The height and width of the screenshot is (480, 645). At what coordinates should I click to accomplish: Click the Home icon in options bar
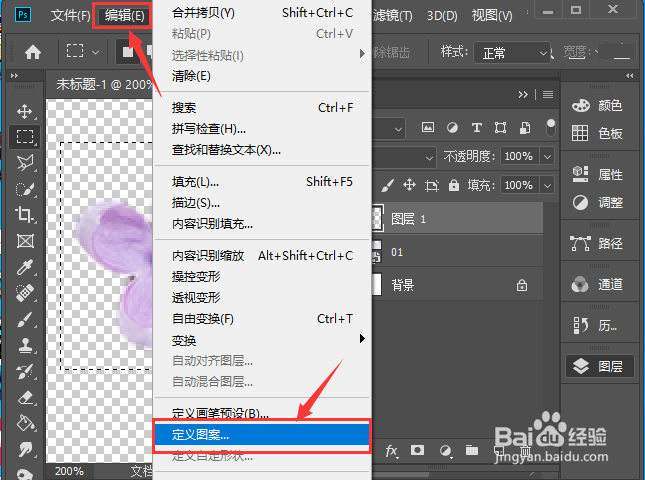click(x=33, y=52)
